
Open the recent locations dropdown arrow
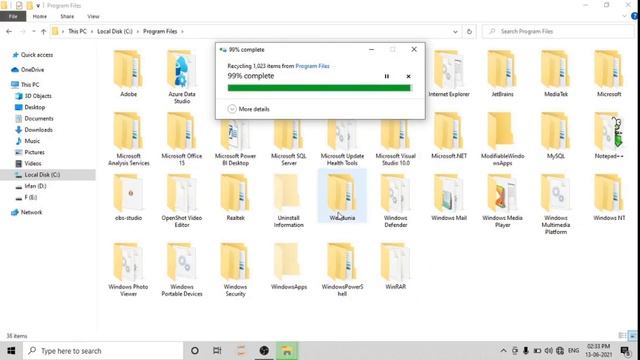[x=33, y=31]
